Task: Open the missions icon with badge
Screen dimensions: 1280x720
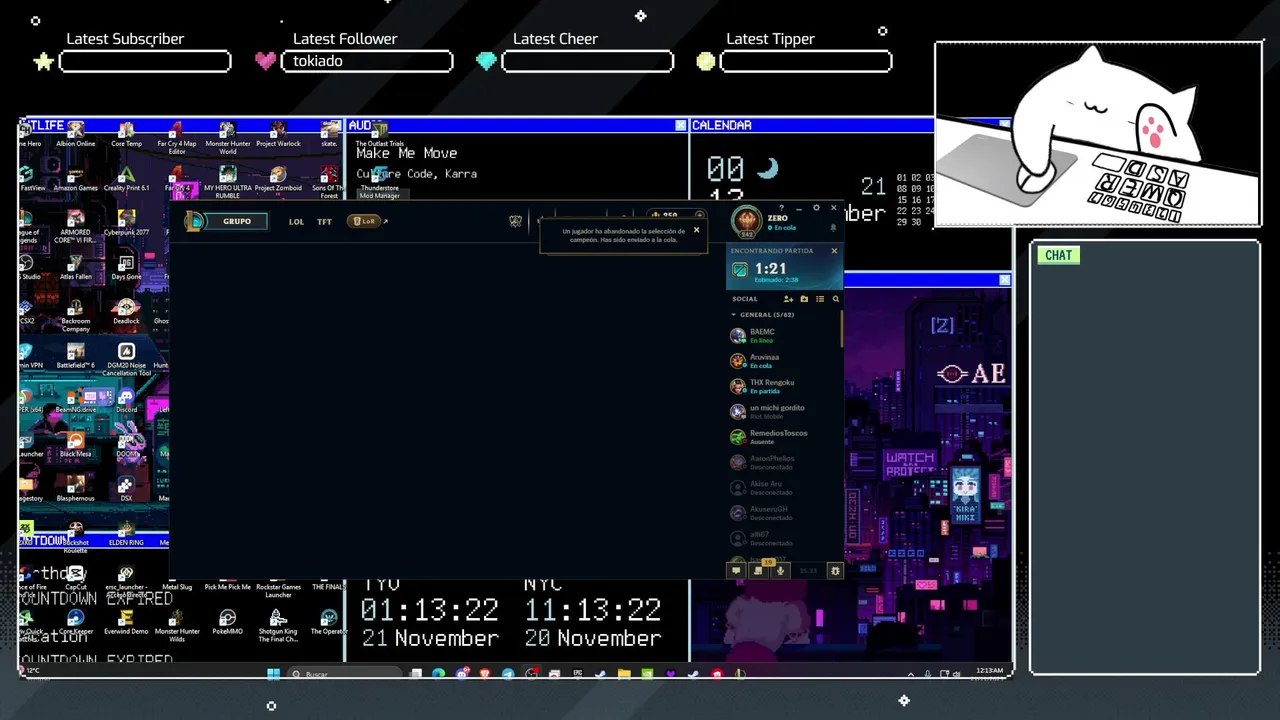Action: pos(758,569)
